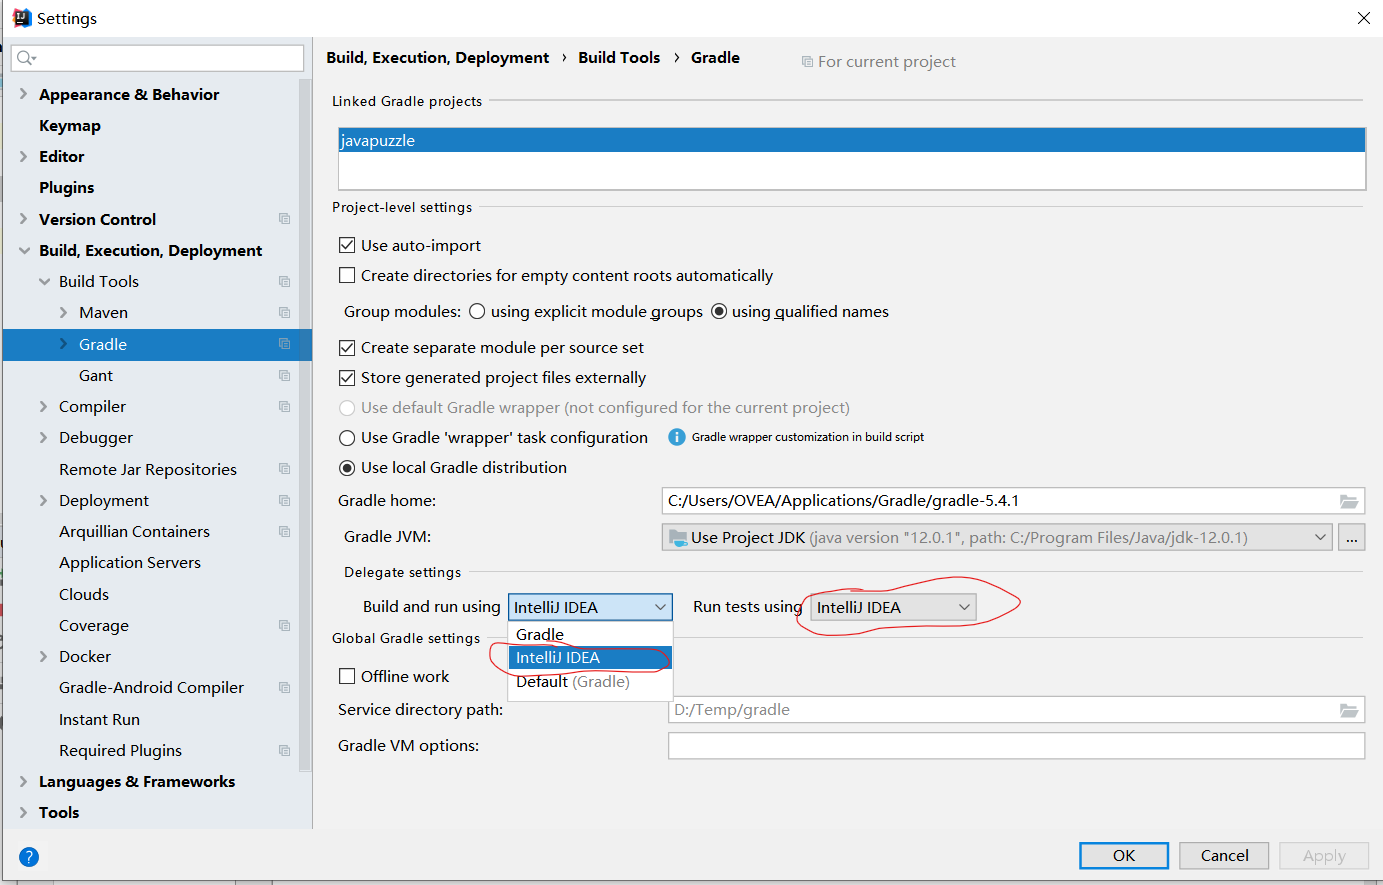1383x885 pixels.
Task: Close the Settings dialog window
Action: pos(1363,18)
